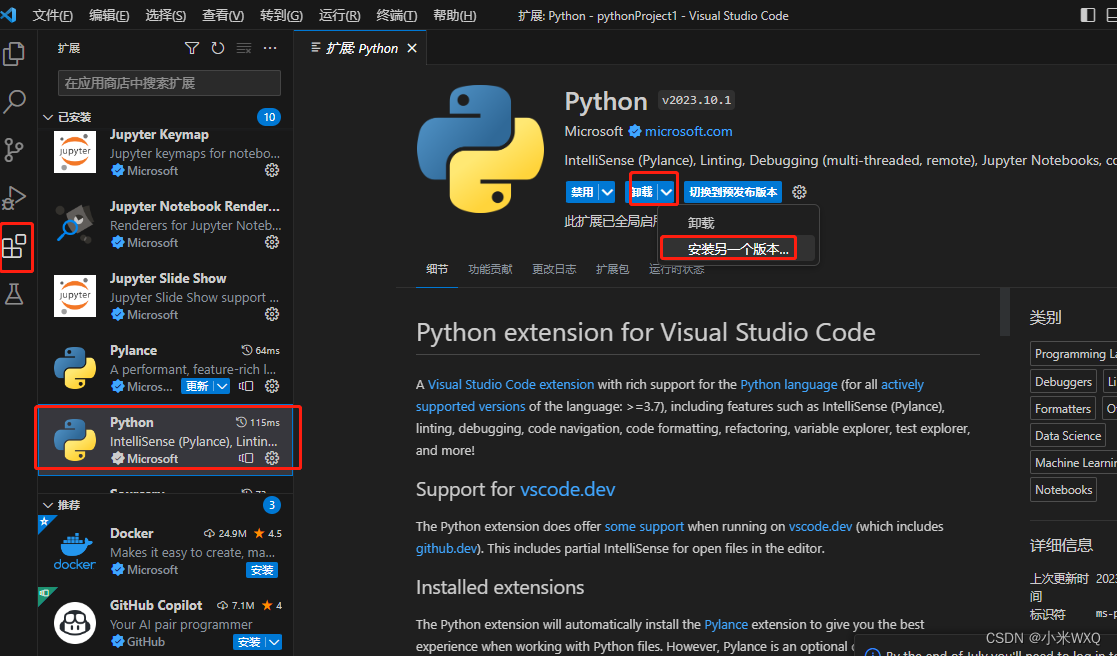Click the 禁用 button
1117x656 pixels.
point(582,192)
